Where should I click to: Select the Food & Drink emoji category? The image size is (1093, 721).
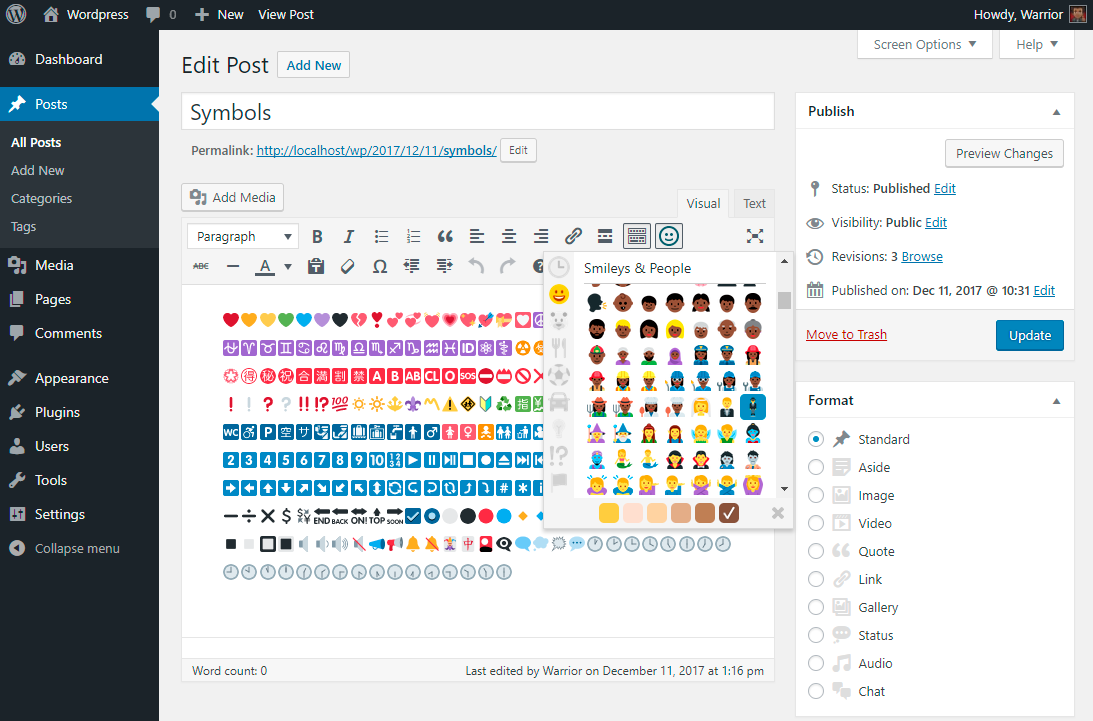559,349
